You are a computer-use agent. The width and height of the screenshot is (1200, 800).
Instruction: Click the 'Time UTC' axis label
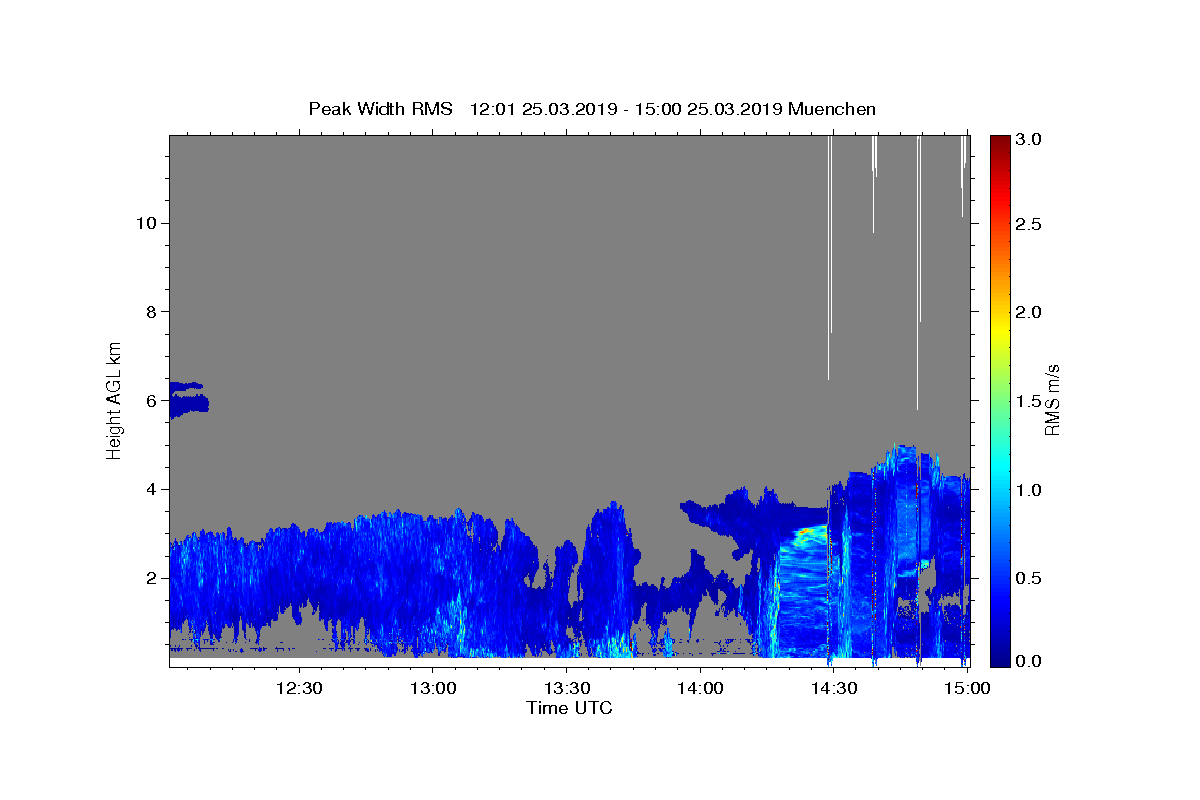(x=569, y=708)
